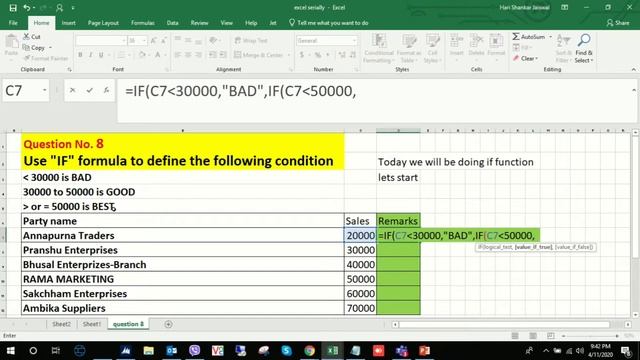
Task: Delete cells from the Cells group
Action: coord(476,46)
